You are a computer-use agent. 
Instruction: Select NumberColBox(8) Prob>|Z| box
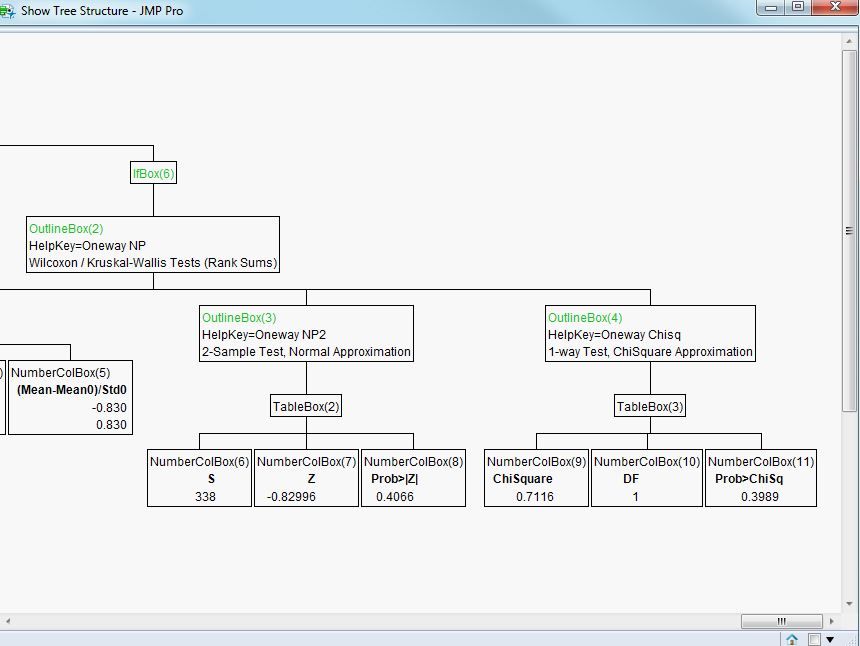click(x=414, y=478)
